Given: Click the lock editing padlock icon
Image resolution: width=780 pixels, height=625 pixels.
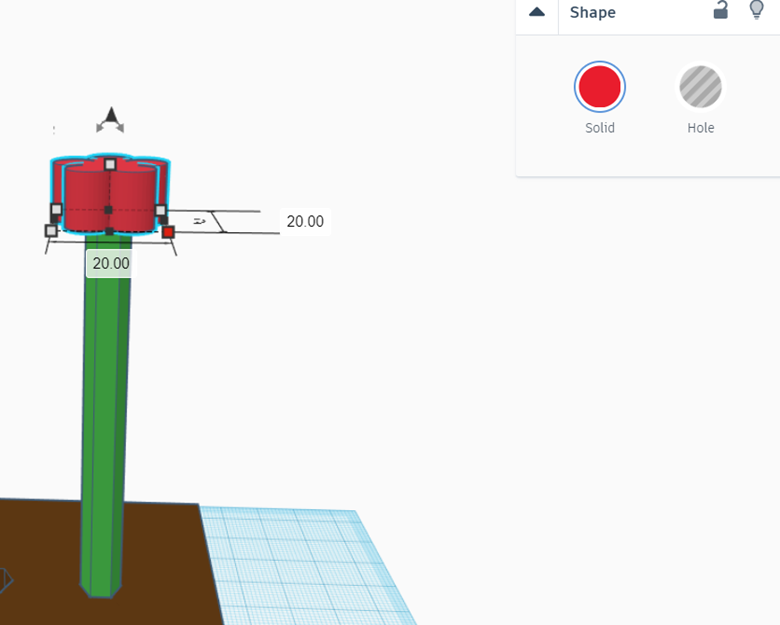Looking at the screenshot, I should (x=721, y=10).
